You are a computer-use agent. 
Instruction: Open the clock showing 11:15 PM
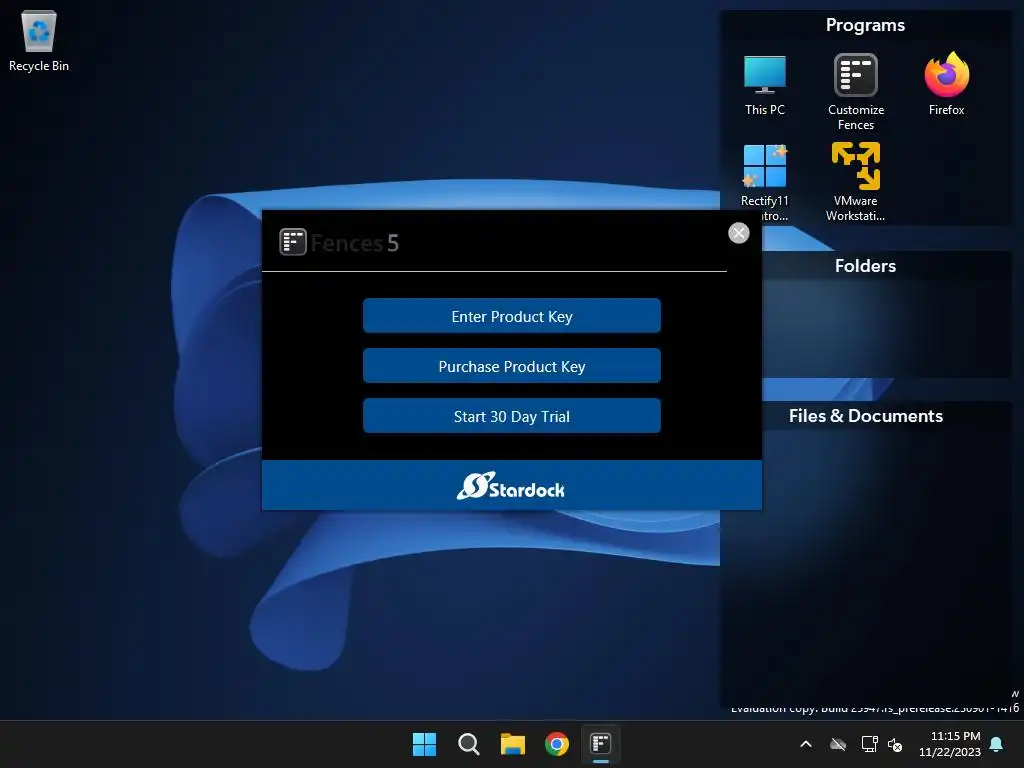click(x=950, y=744)
